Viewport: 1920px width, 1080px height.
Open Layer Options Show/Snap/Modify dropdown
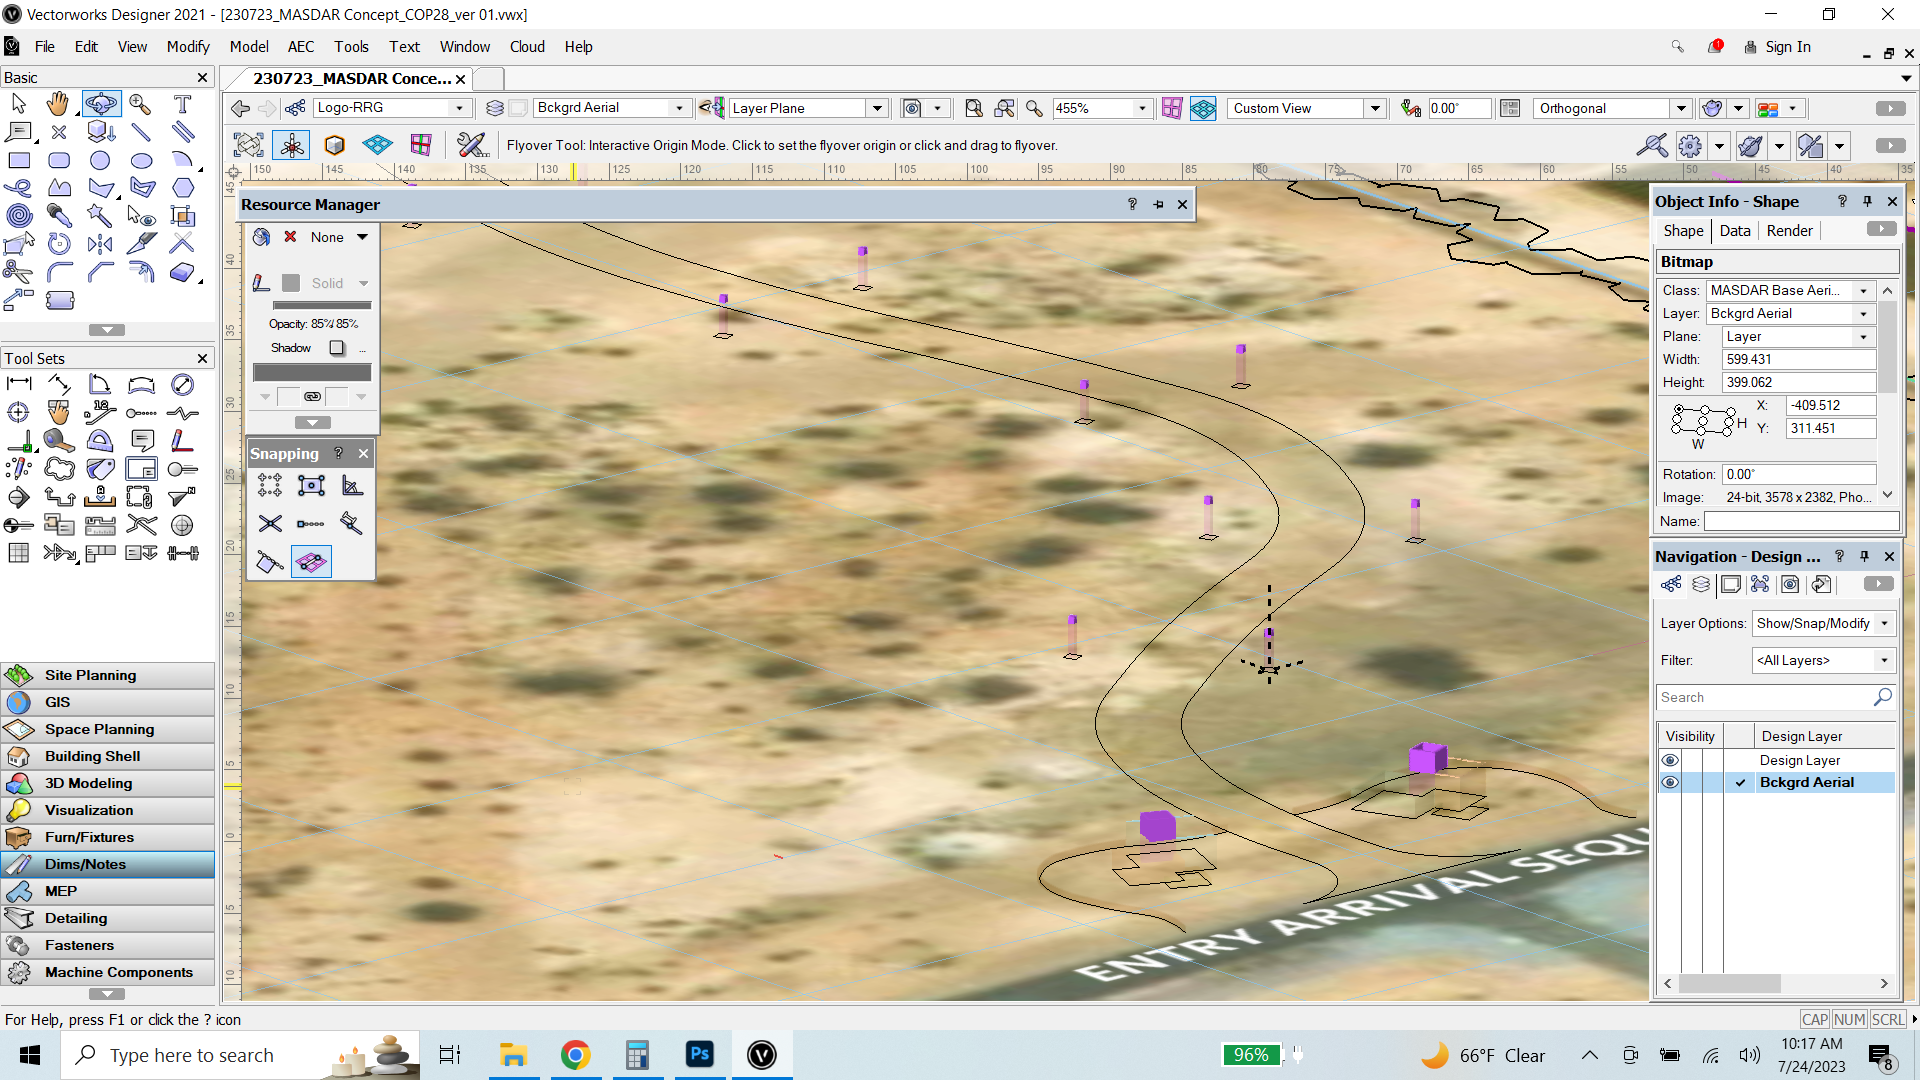tap(1884, 624)
